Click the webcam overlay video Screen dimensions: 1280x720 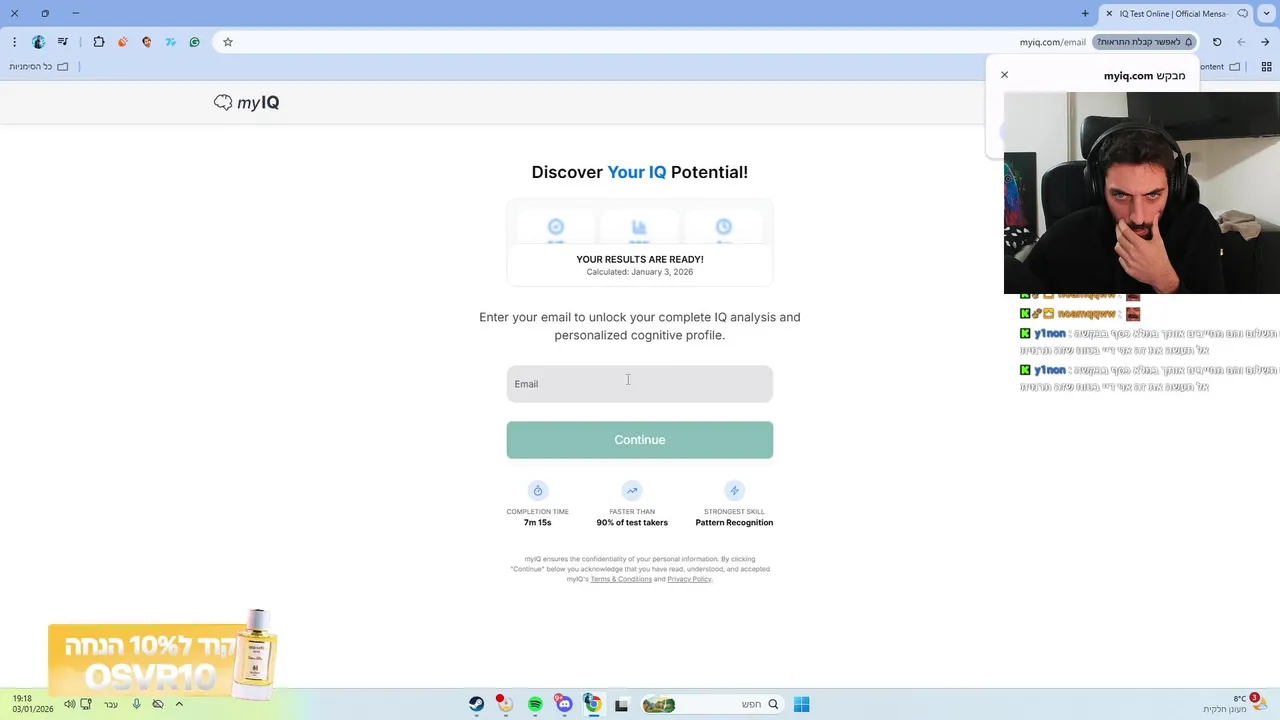[1142, 193]
